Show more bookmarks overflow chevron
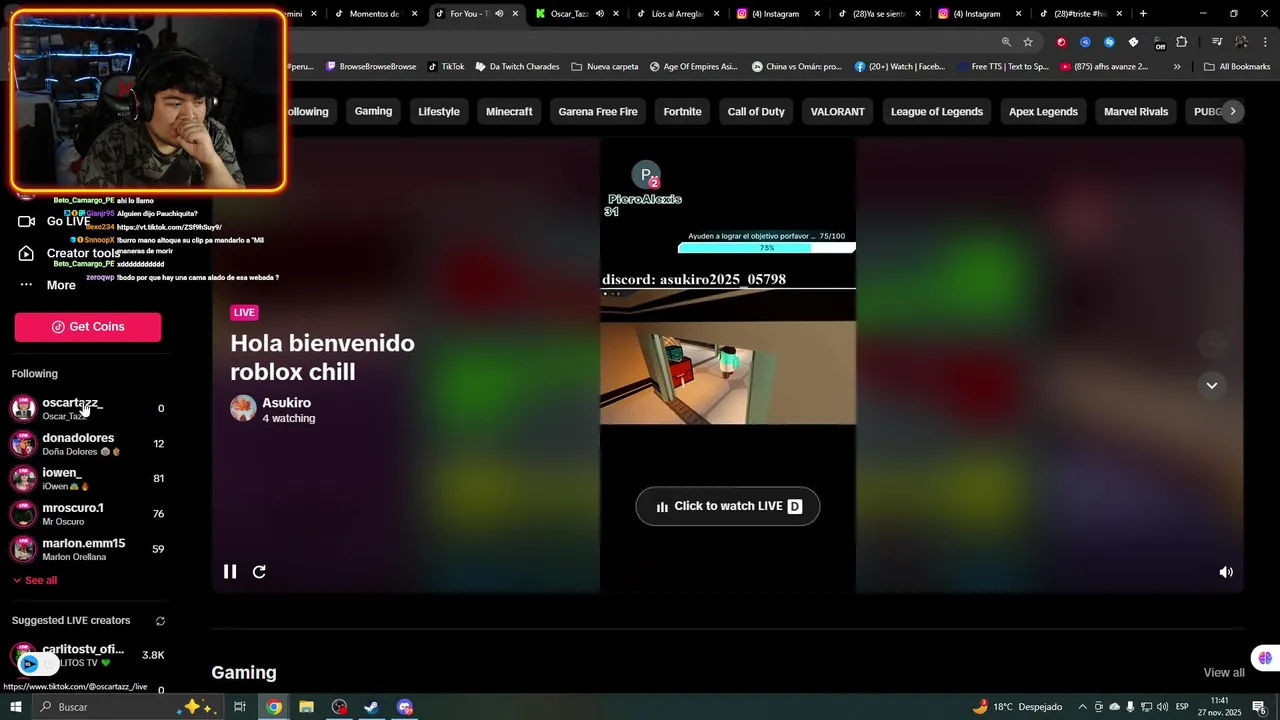This screenshot has width=1280, height=720. tap(1177, 67)
